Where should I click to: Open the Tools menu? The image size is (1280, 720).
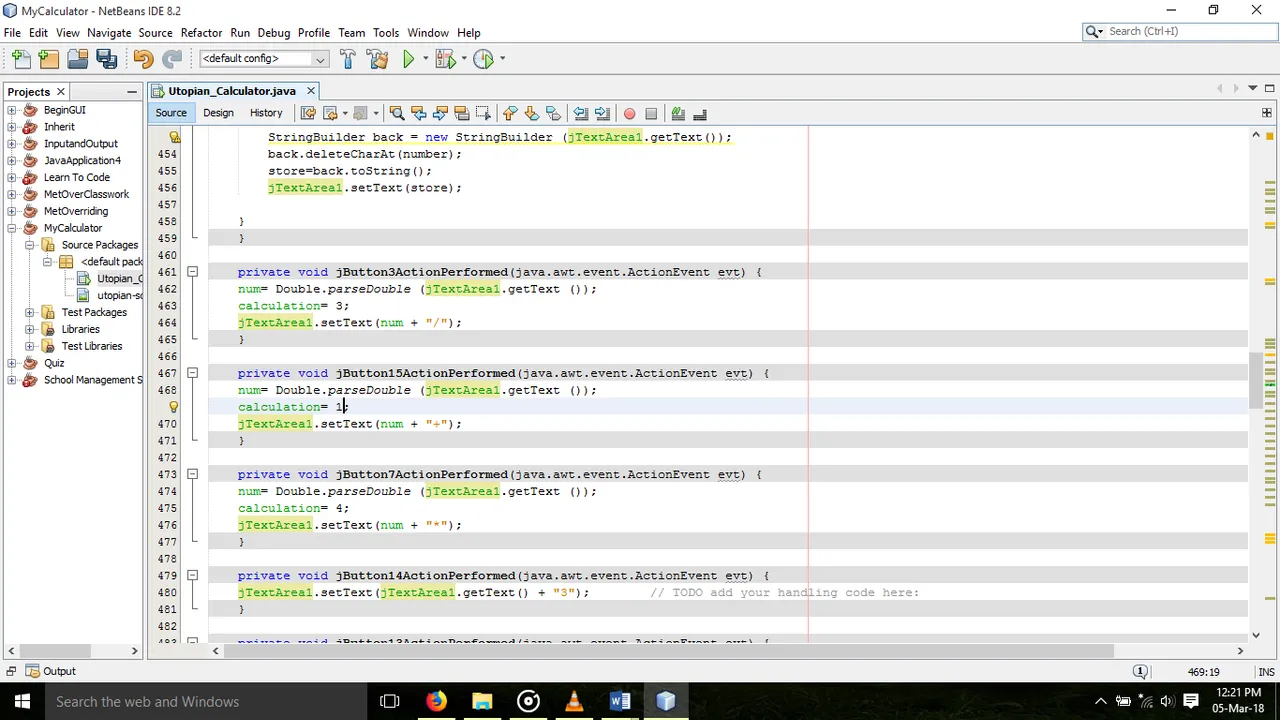(x=386, y=32)
